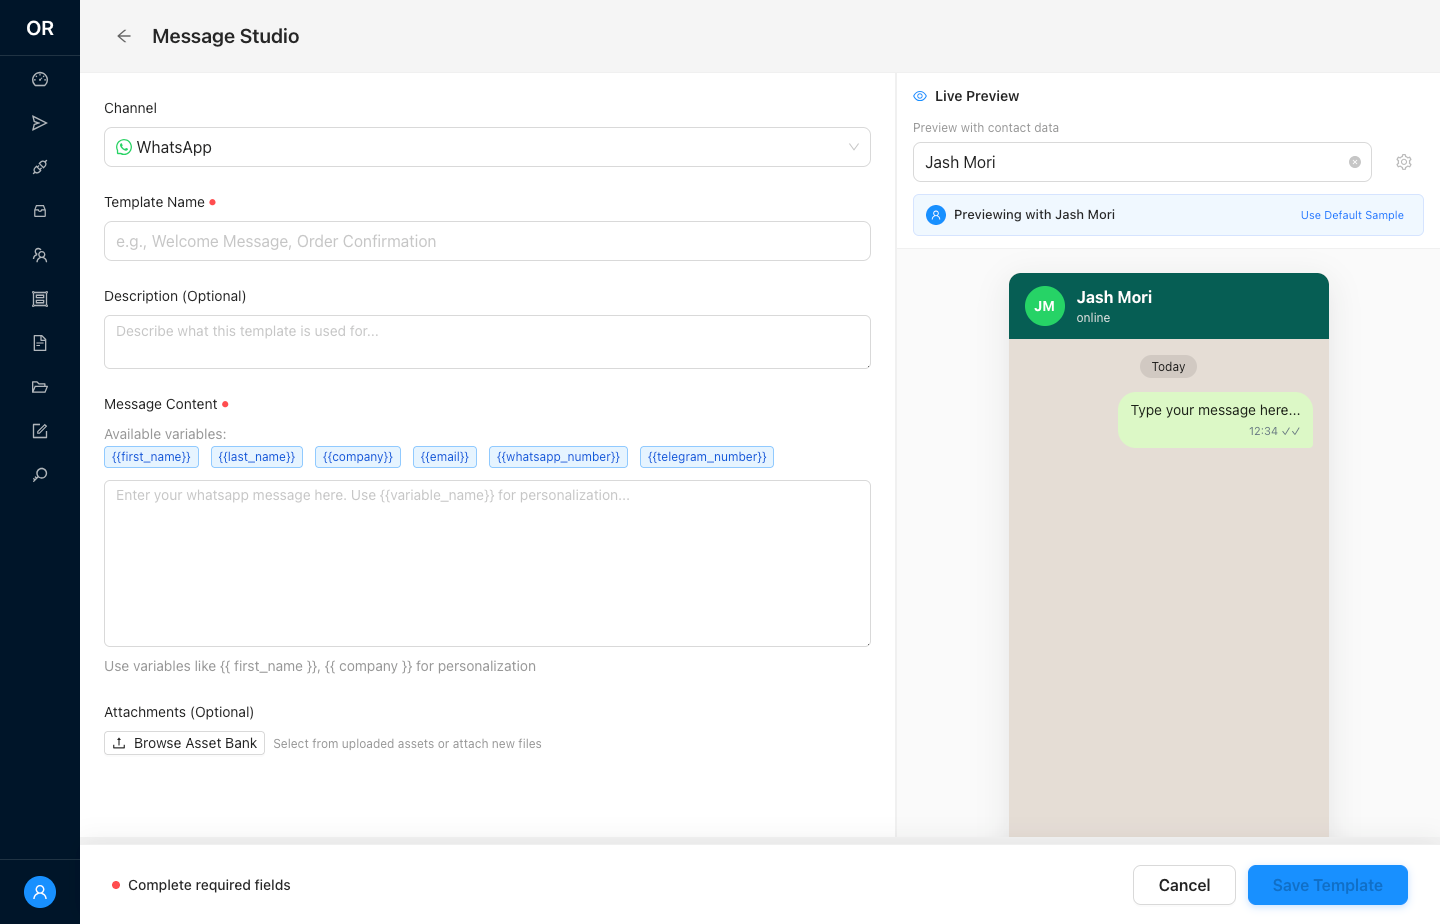This screenshot has width=1440, height=924.
Task: Focus the Template Name input field
Action: (487, 240)
